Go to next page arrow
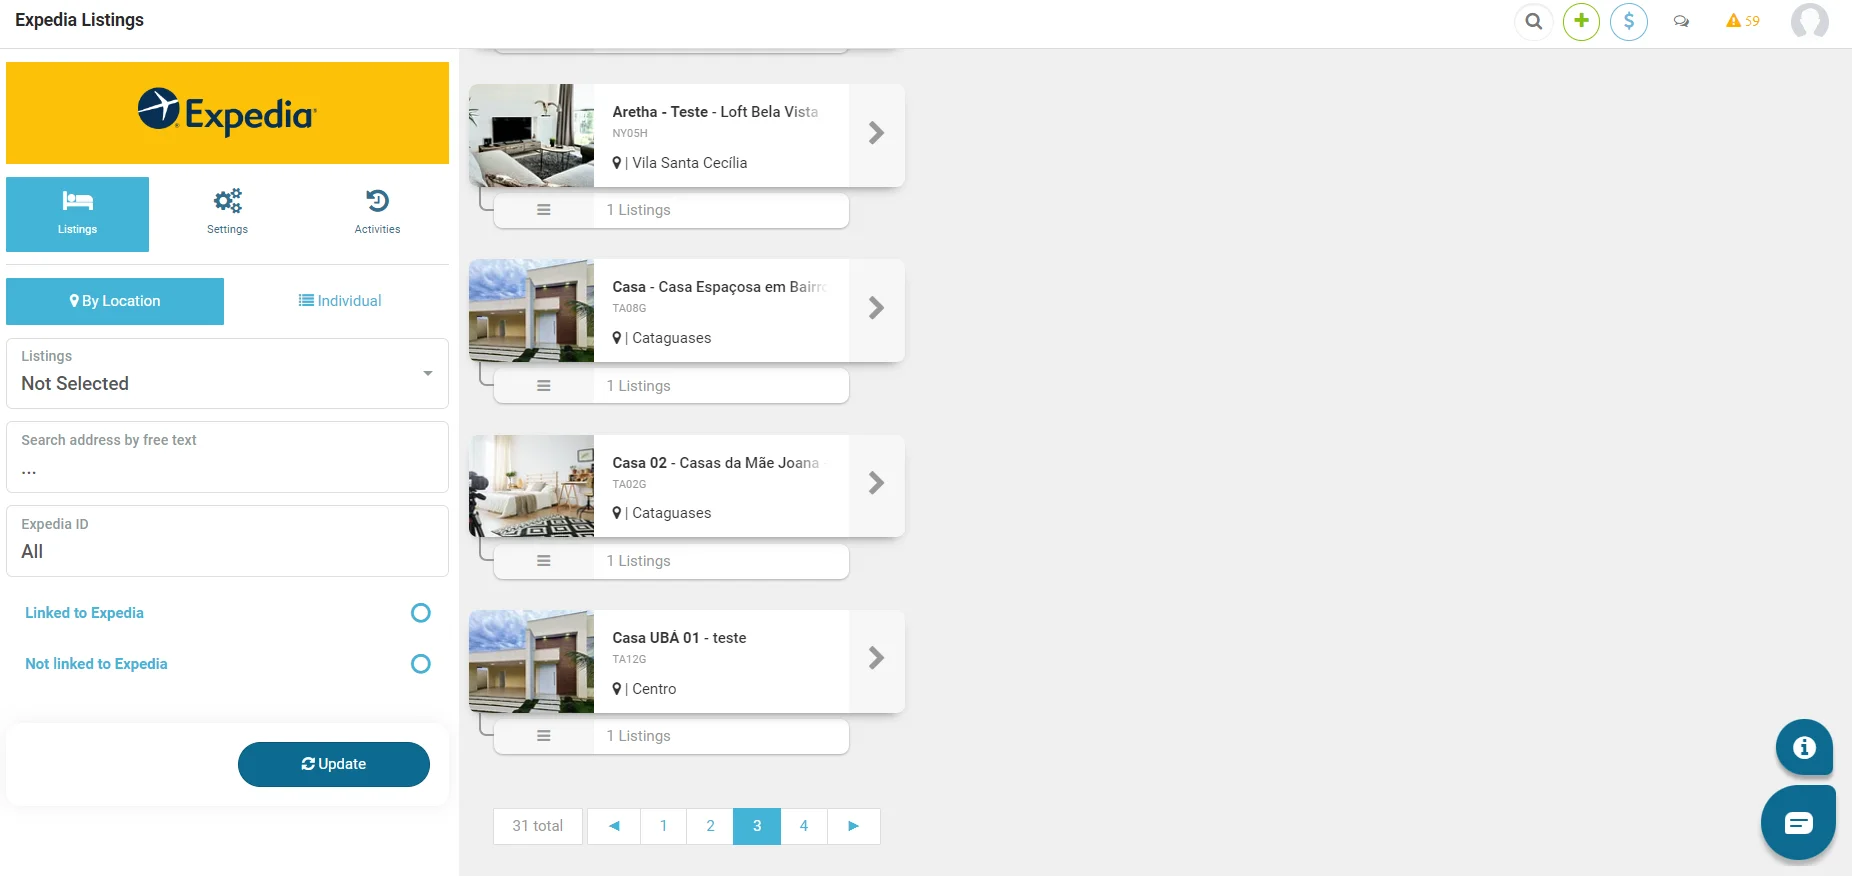The width and height of the screenshot is (1852, 876). click(x=853, y=826)
